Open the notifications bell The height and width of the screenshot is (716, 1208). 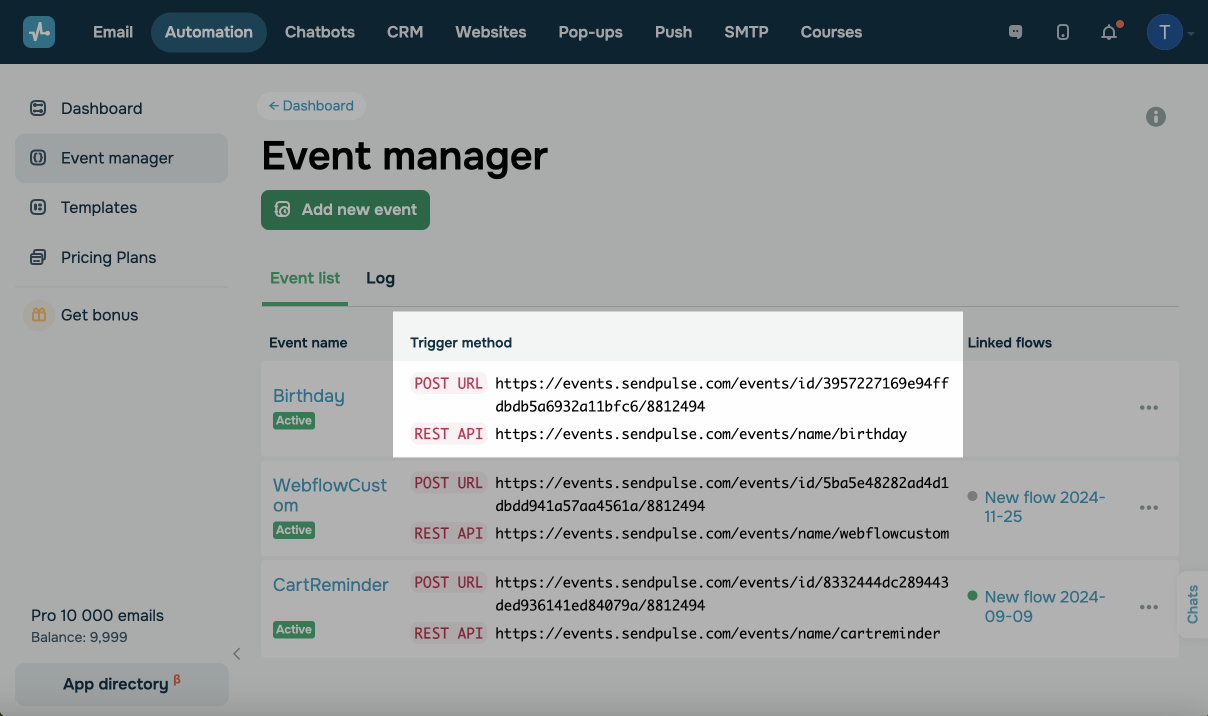pos(1108,32)
